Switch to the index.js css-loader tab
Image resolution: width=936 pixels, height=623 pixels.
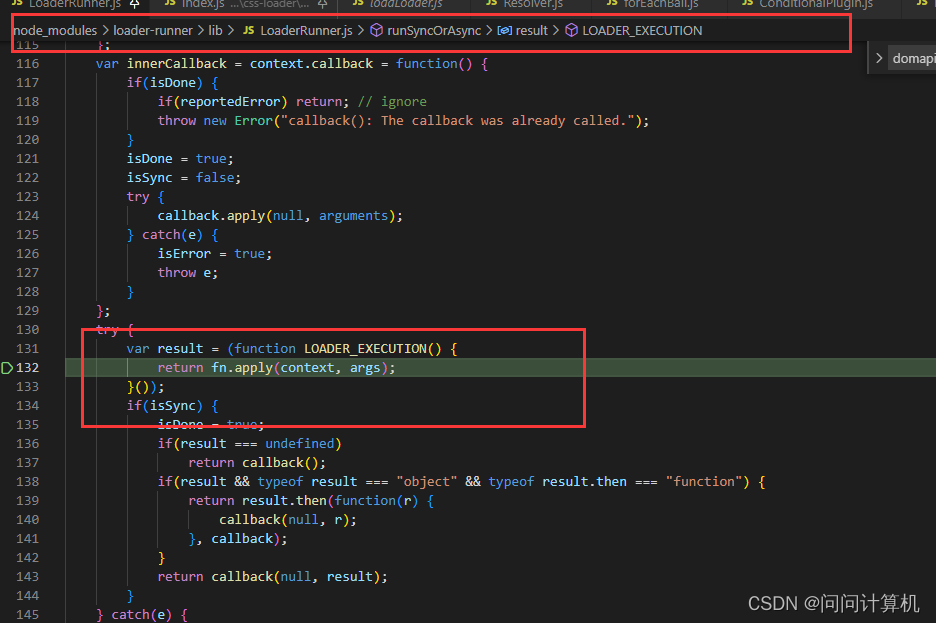pyautogui.click(x=246, y=5)
